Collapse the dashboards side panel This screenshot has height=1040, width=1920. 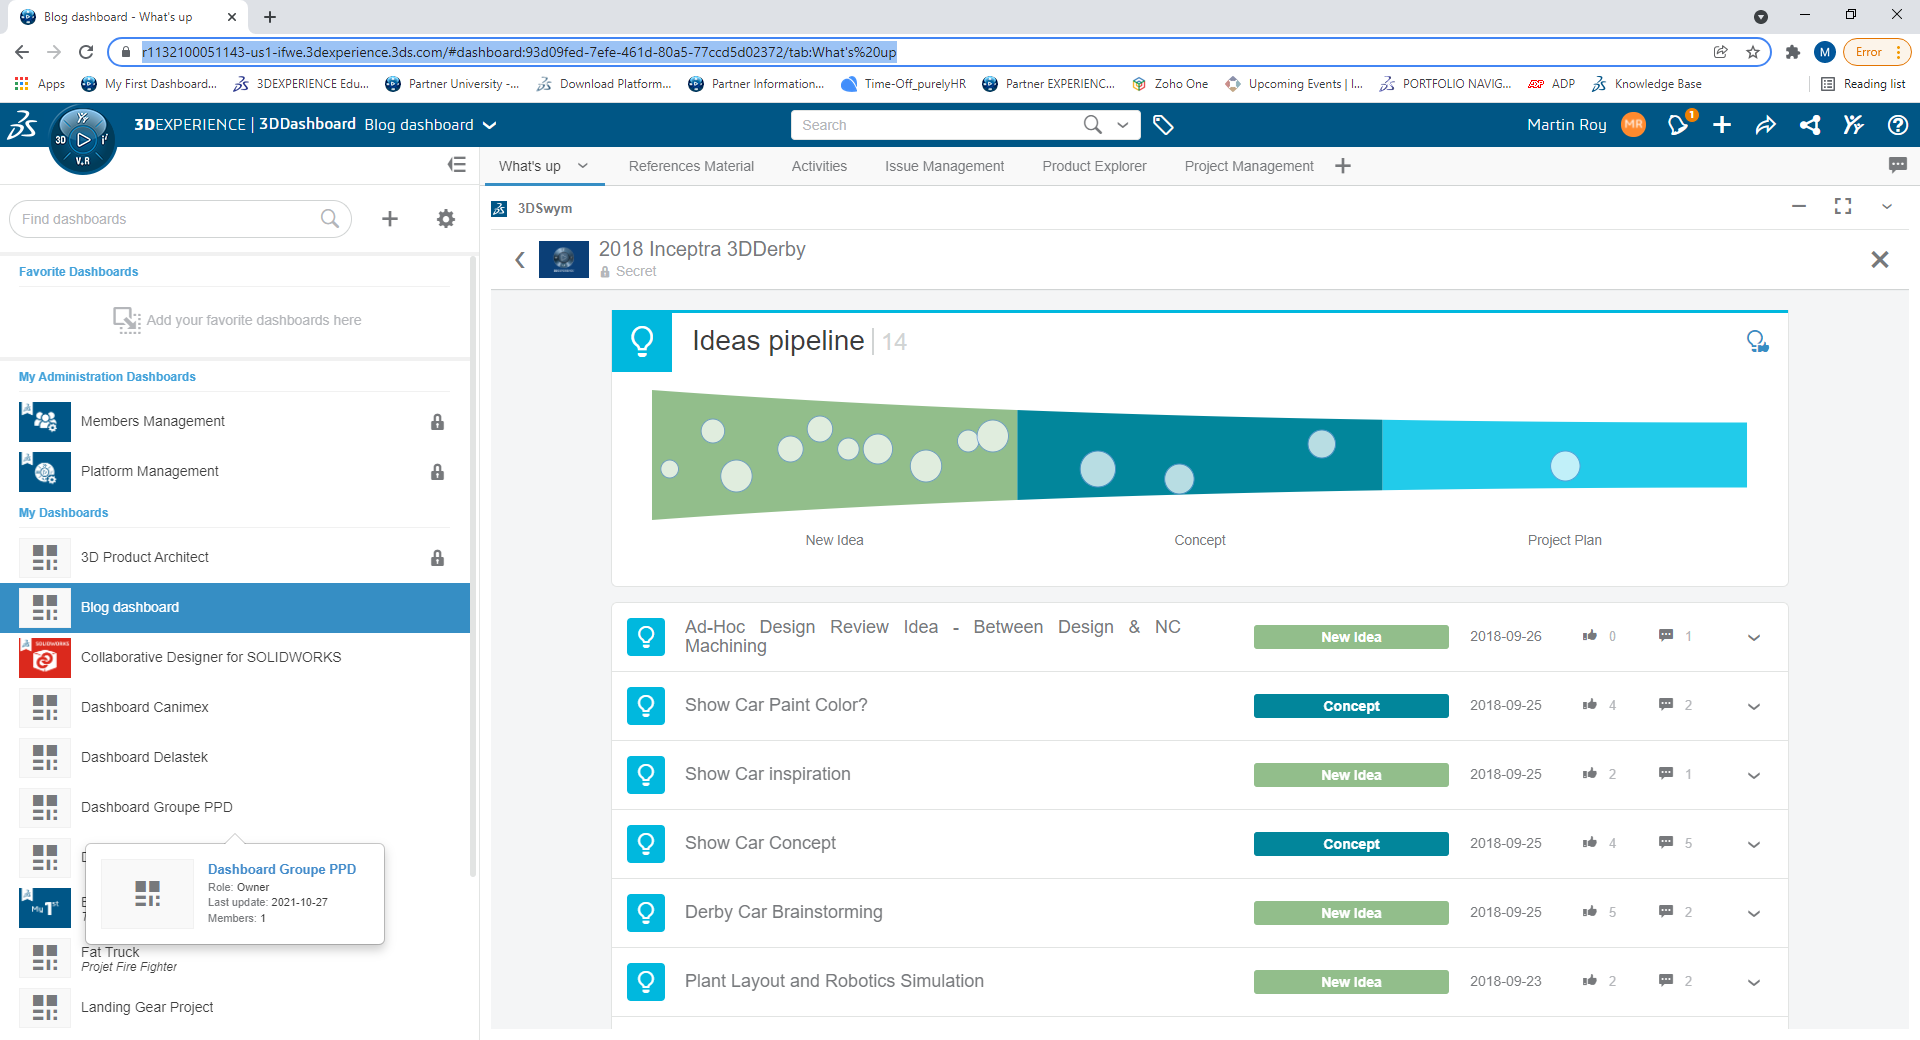pos(457,165)
